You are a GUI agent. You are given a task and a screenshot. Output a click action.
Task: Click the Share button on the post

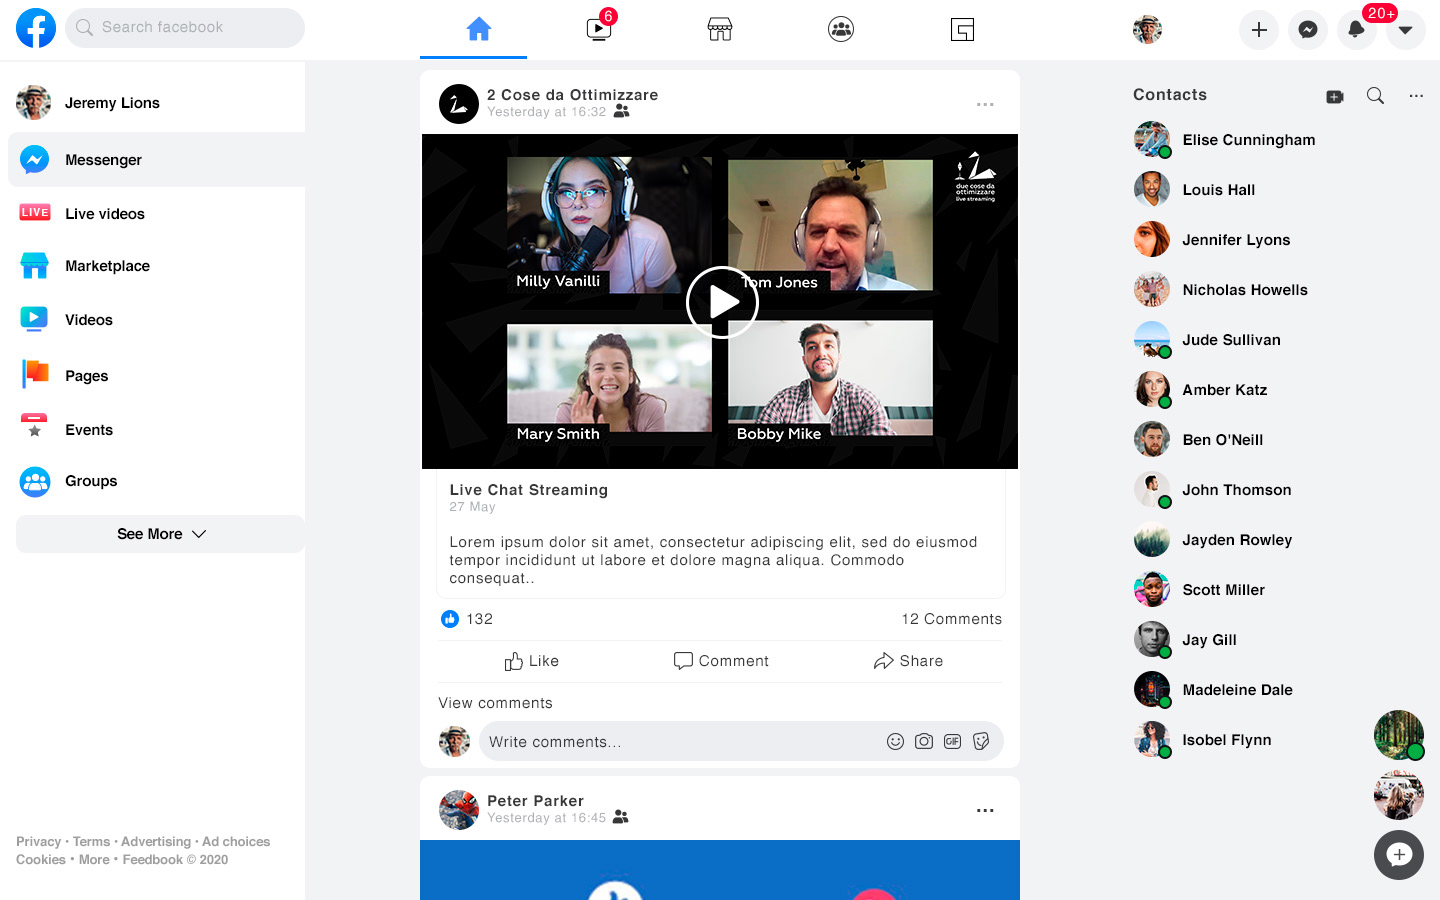(x=908, y=661)
